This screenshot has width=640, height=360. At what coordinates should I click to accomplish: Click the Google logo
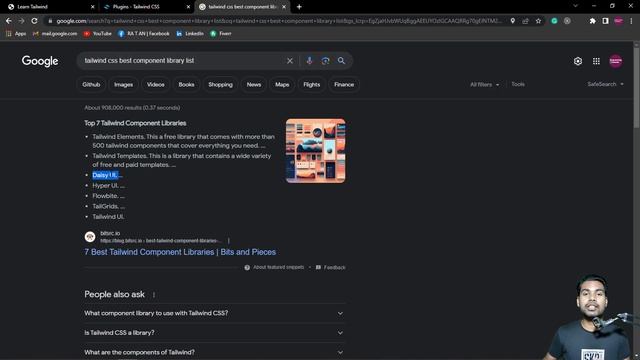click(x=40, y=61)
